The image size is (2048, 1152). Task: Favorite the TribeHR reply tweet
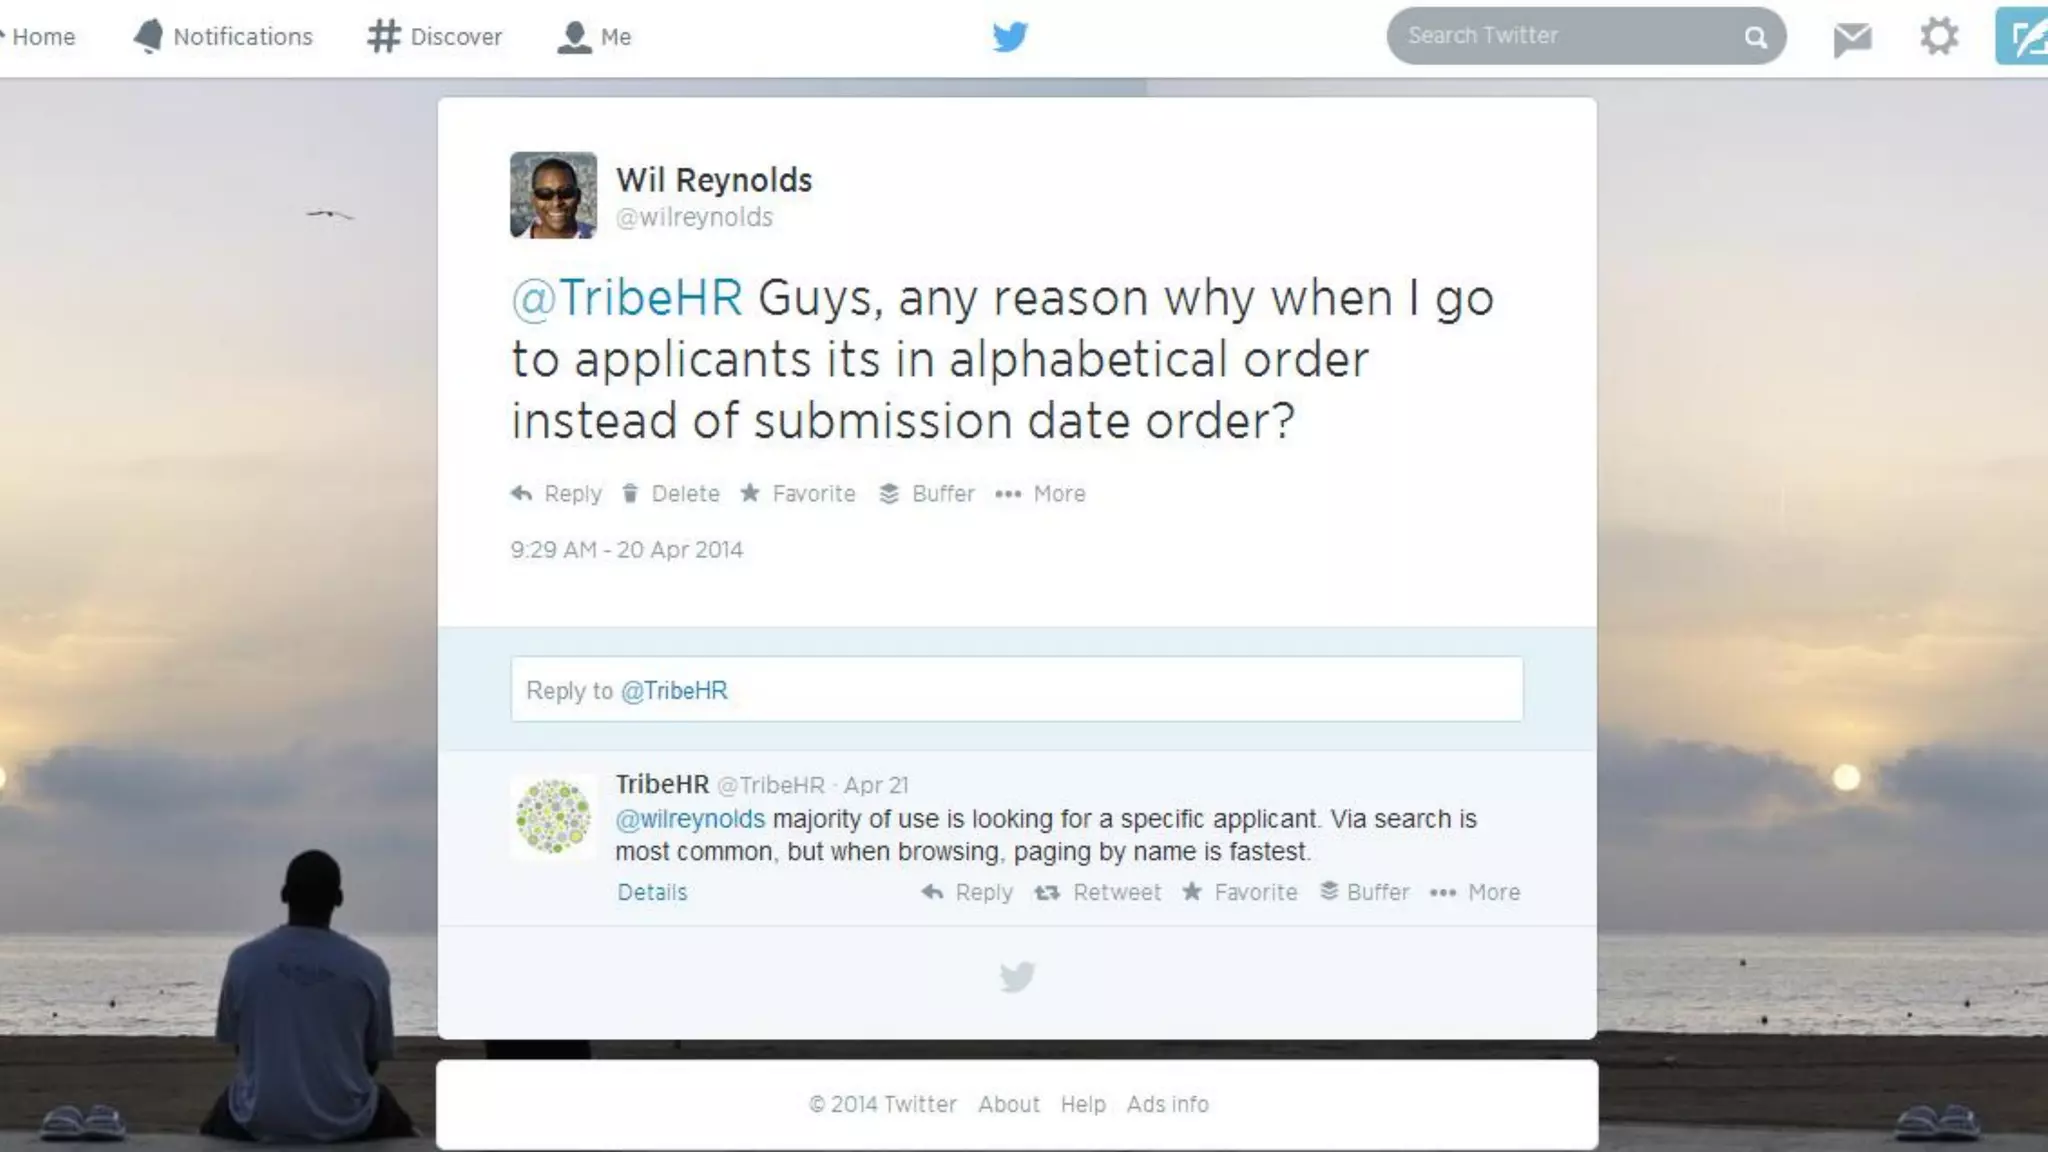click(x=1240, y=892)
